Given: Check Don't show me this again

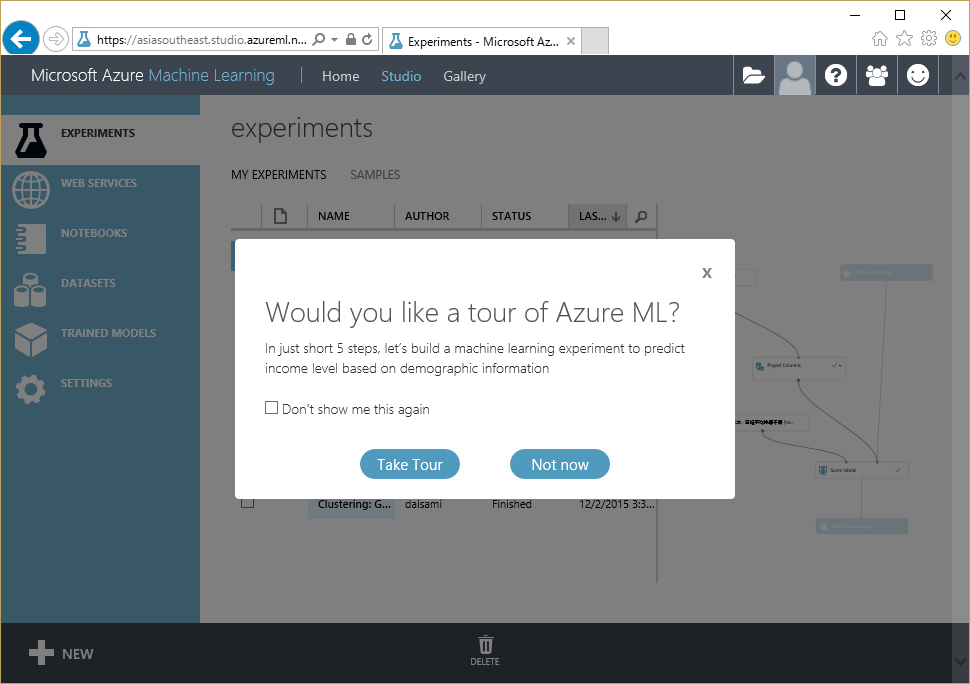Looking at the screenshot, I should coord(272,408).
